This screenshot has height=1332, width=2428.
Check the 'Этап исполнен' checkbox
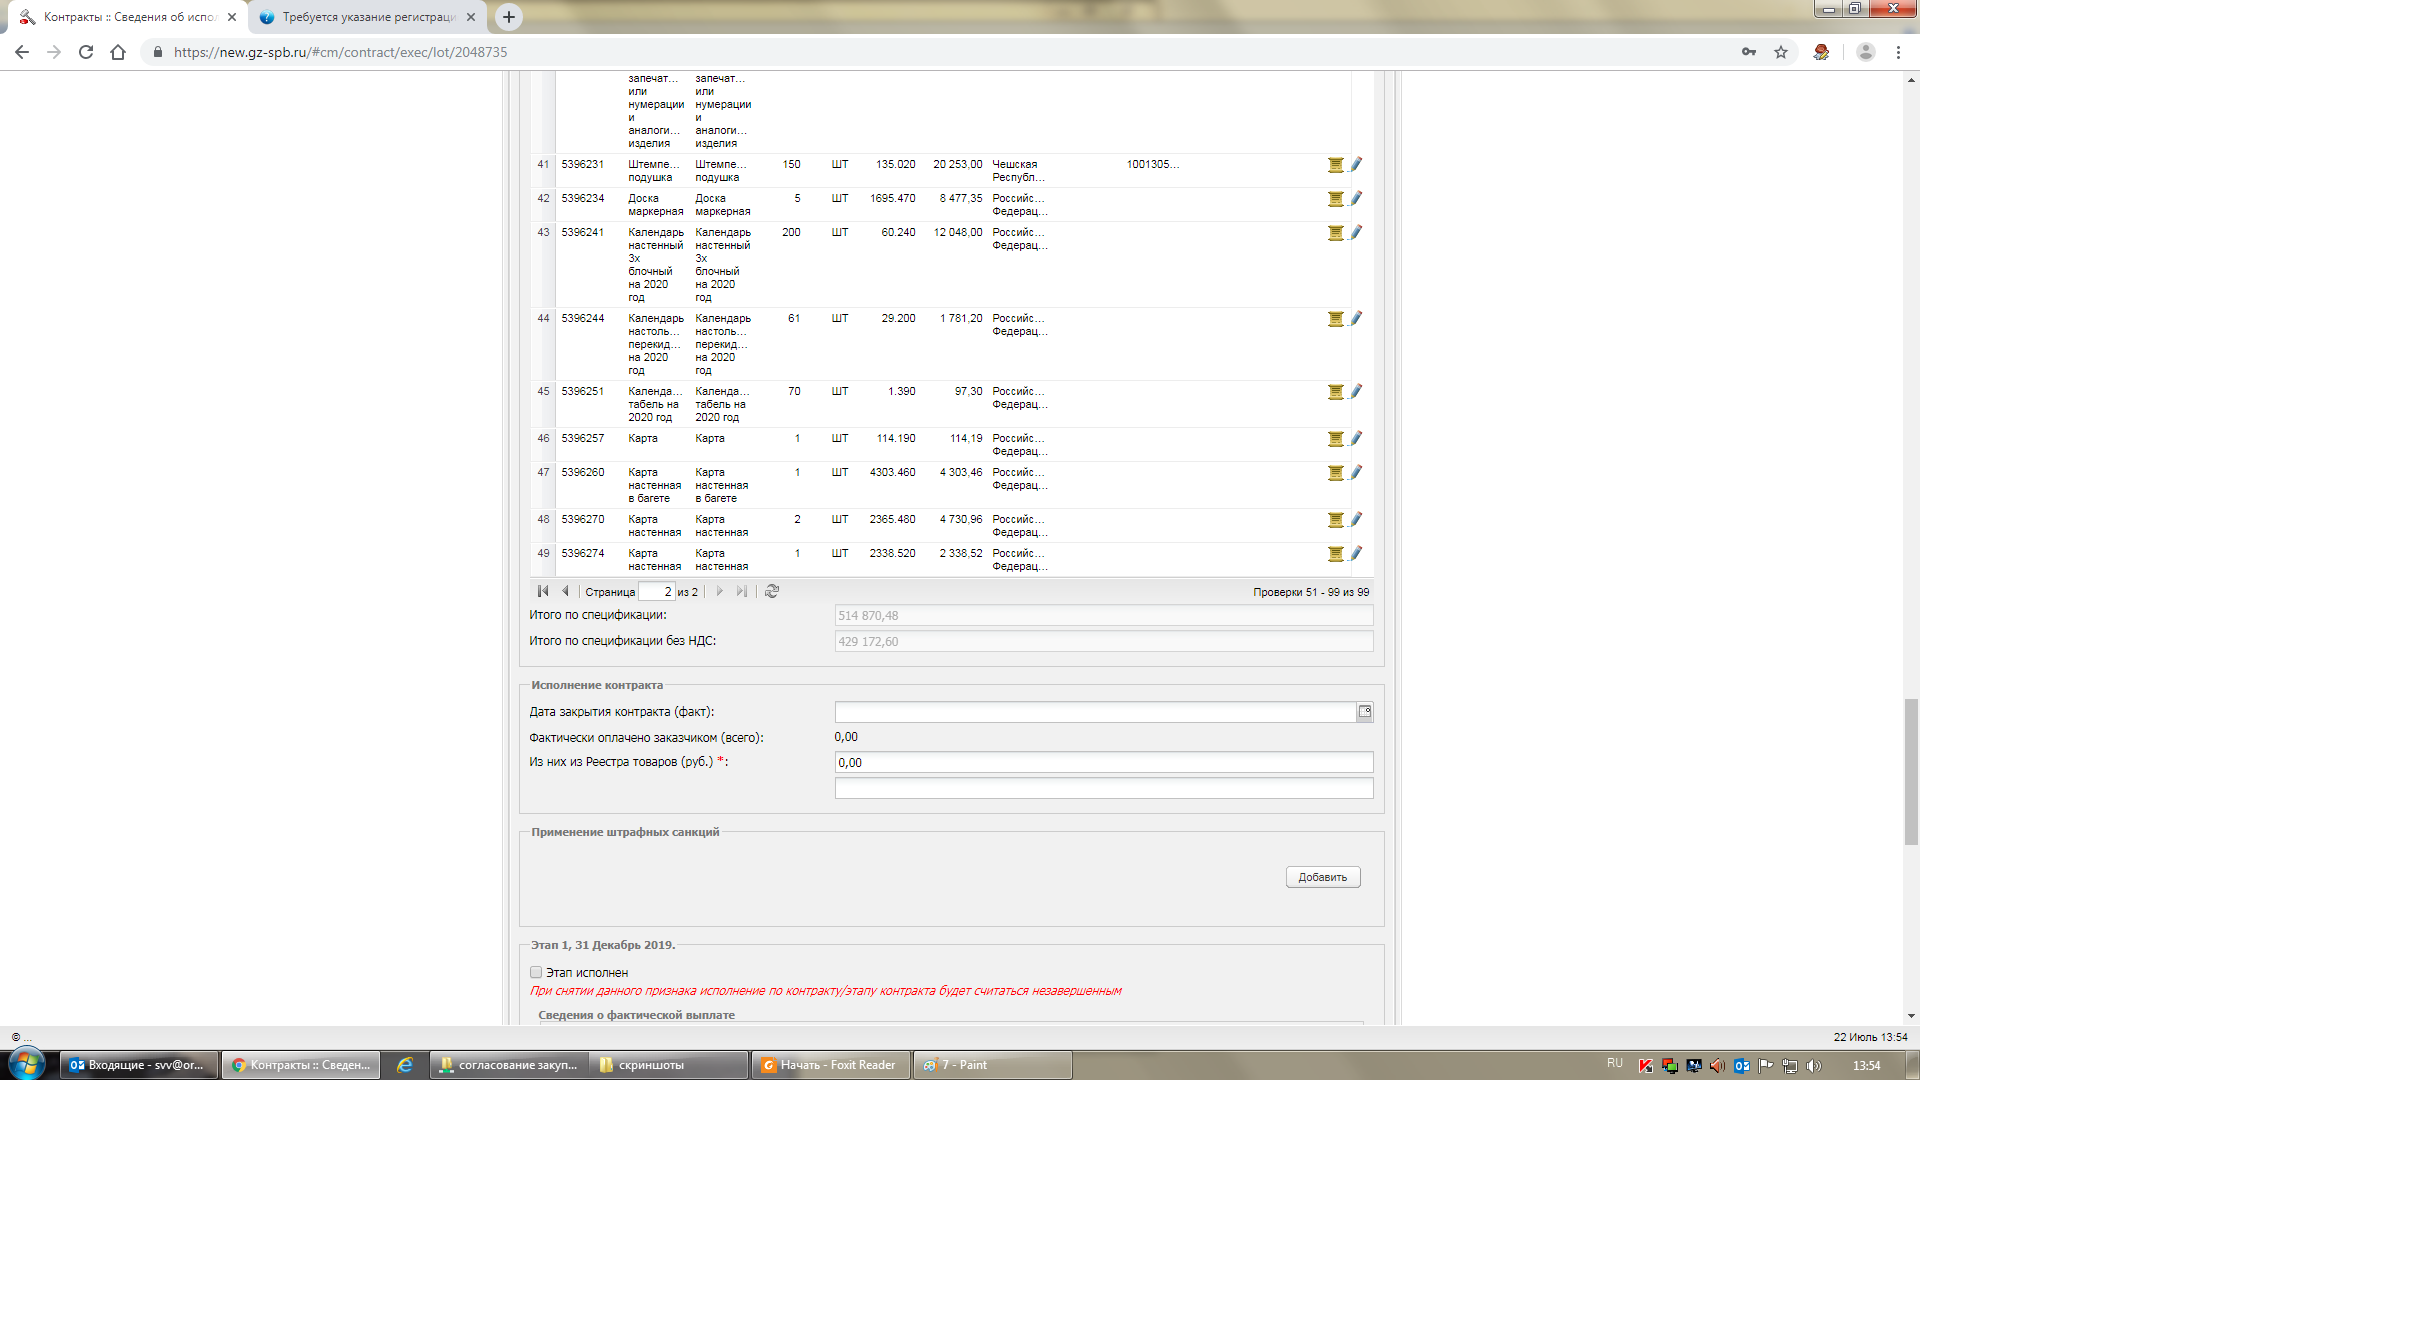coord(536,972)
